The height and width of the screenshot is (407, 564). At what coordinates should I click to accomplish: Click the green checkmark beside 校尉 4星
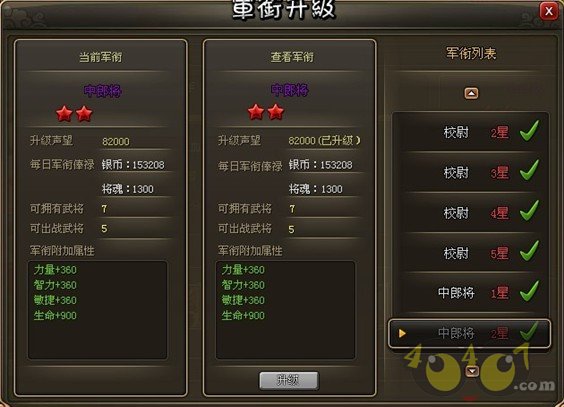(529, 211)
